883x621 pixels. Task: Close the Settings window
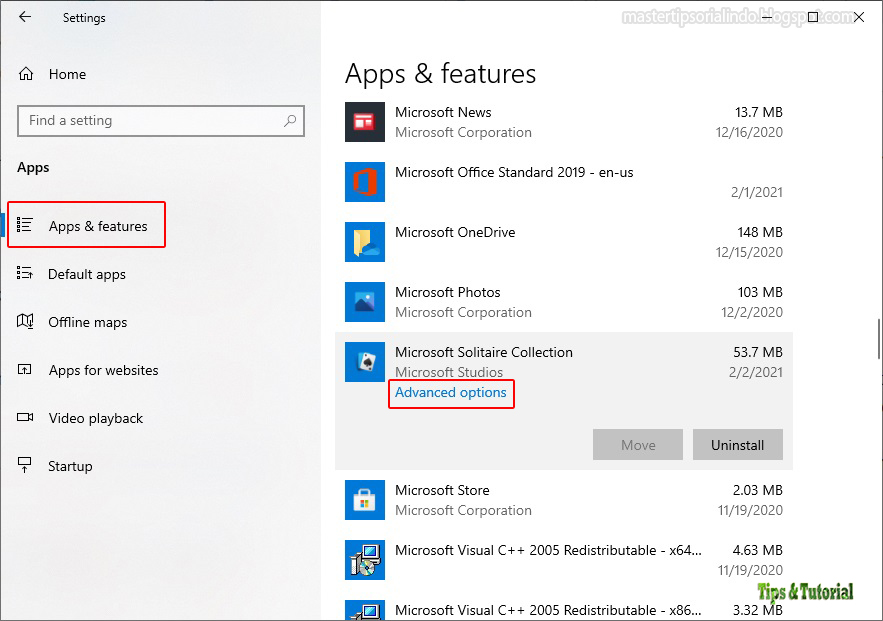(x=859, y=17)
